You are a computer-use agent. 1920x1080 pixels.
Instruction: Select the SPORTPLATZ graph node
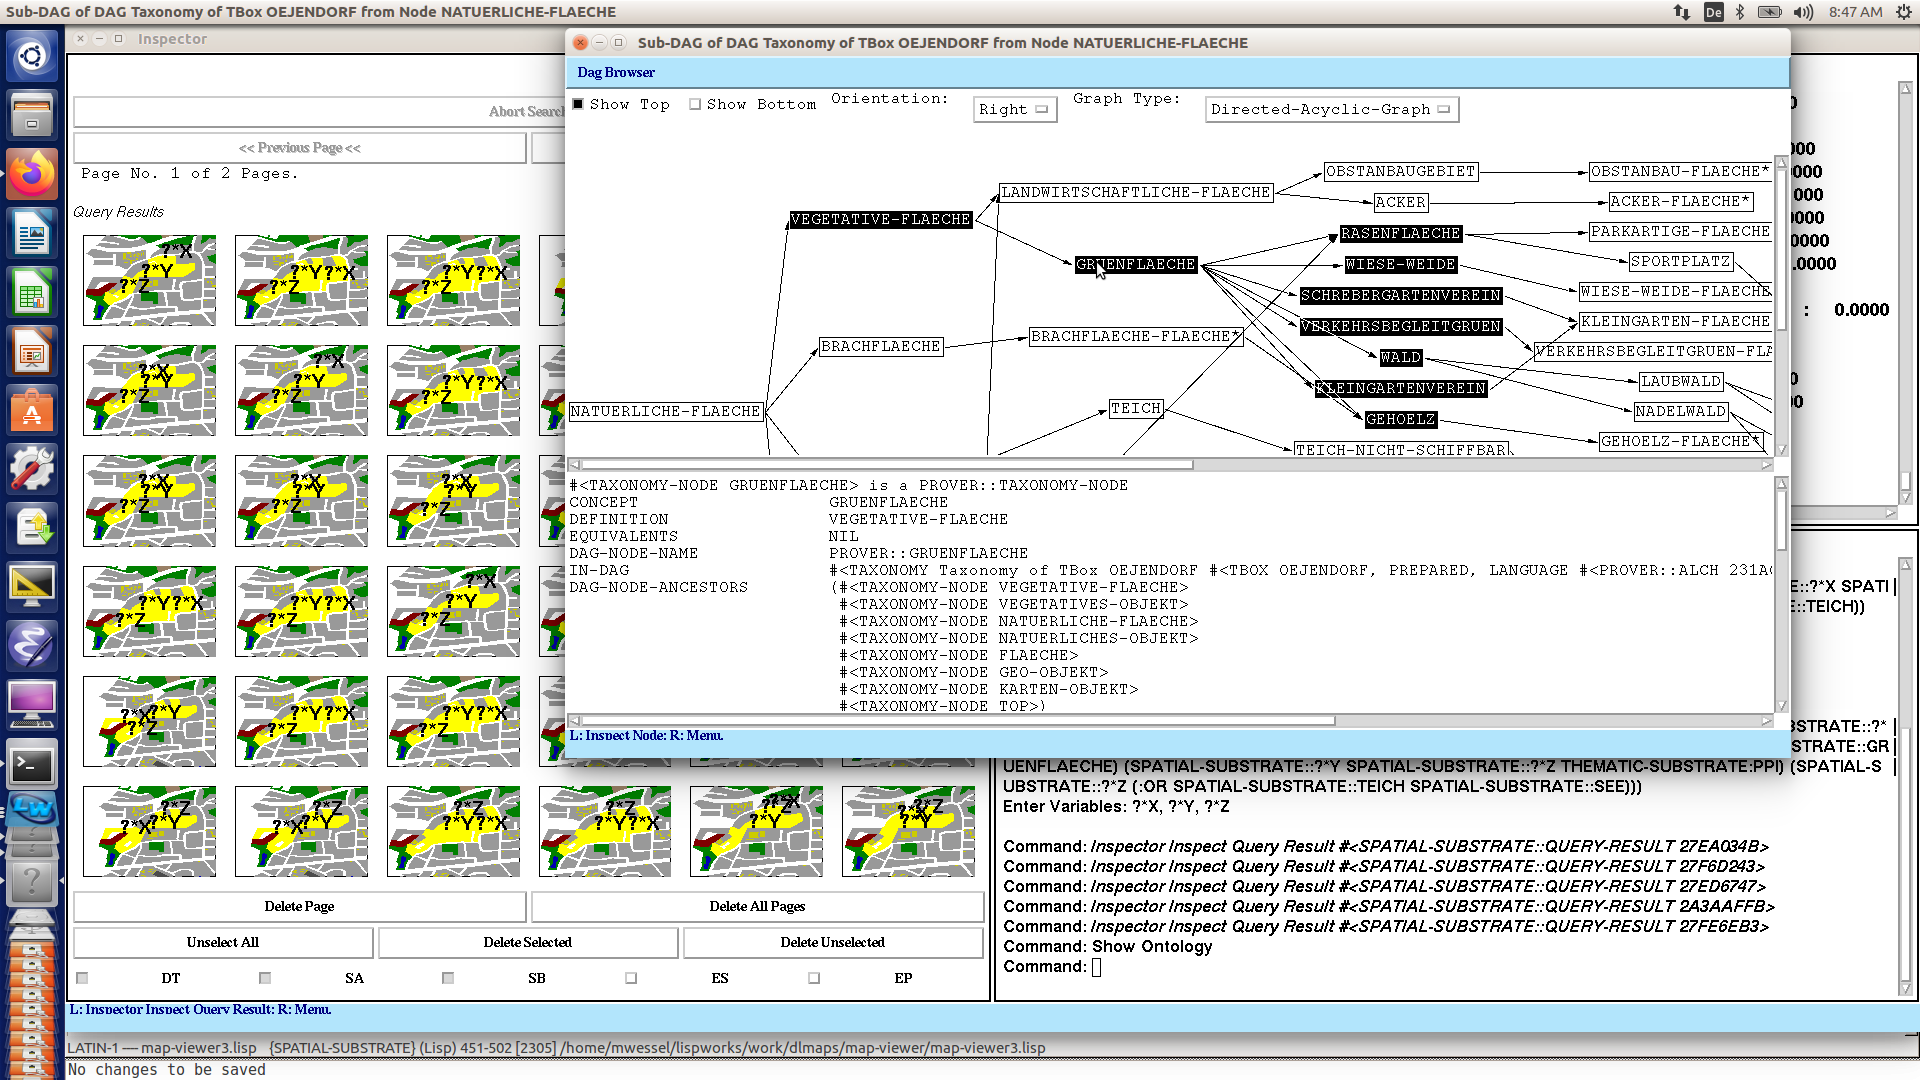[x=1680, y=261]
